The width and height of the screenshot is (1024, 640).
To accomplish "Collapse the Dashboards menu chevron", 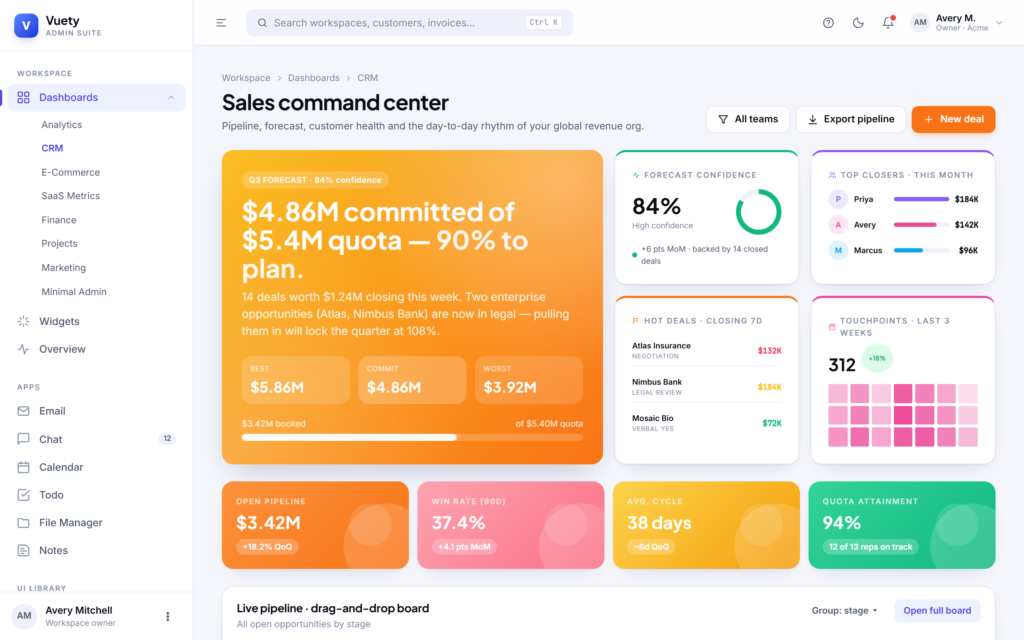I will point(171,97).
